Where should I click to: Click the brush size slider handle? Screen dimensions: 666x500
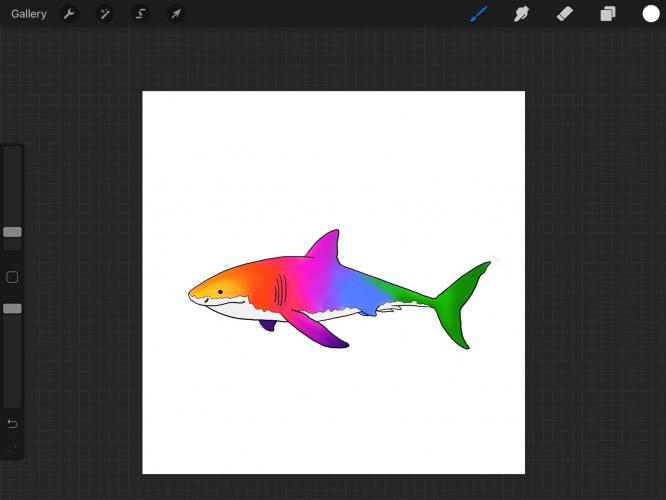point(12,232)
